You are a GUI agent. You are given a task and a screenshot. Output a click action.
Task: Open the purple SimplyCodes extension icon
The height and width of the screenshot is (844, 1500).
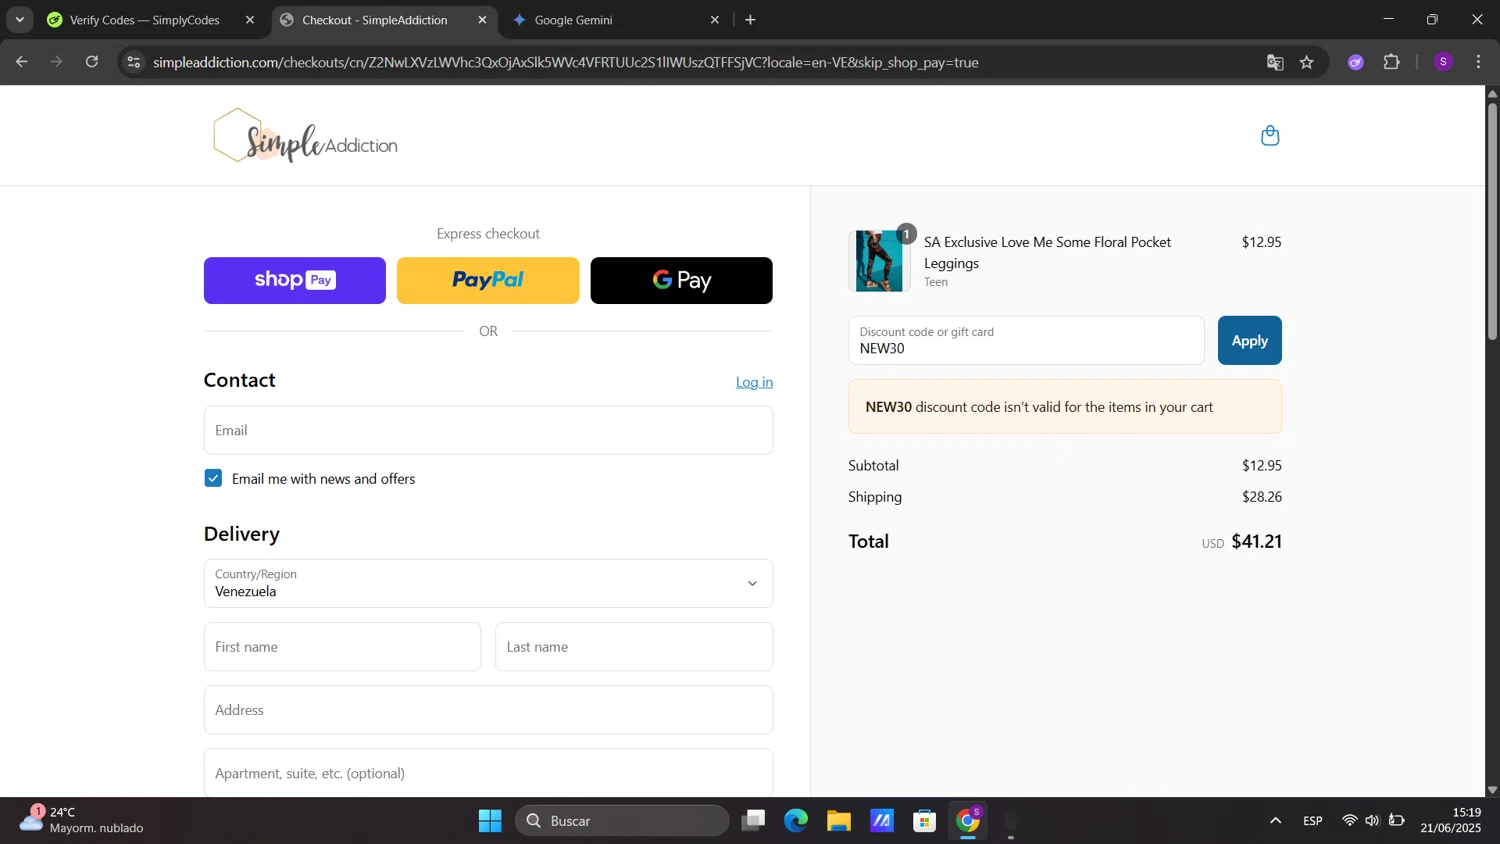pos(1356,62)
